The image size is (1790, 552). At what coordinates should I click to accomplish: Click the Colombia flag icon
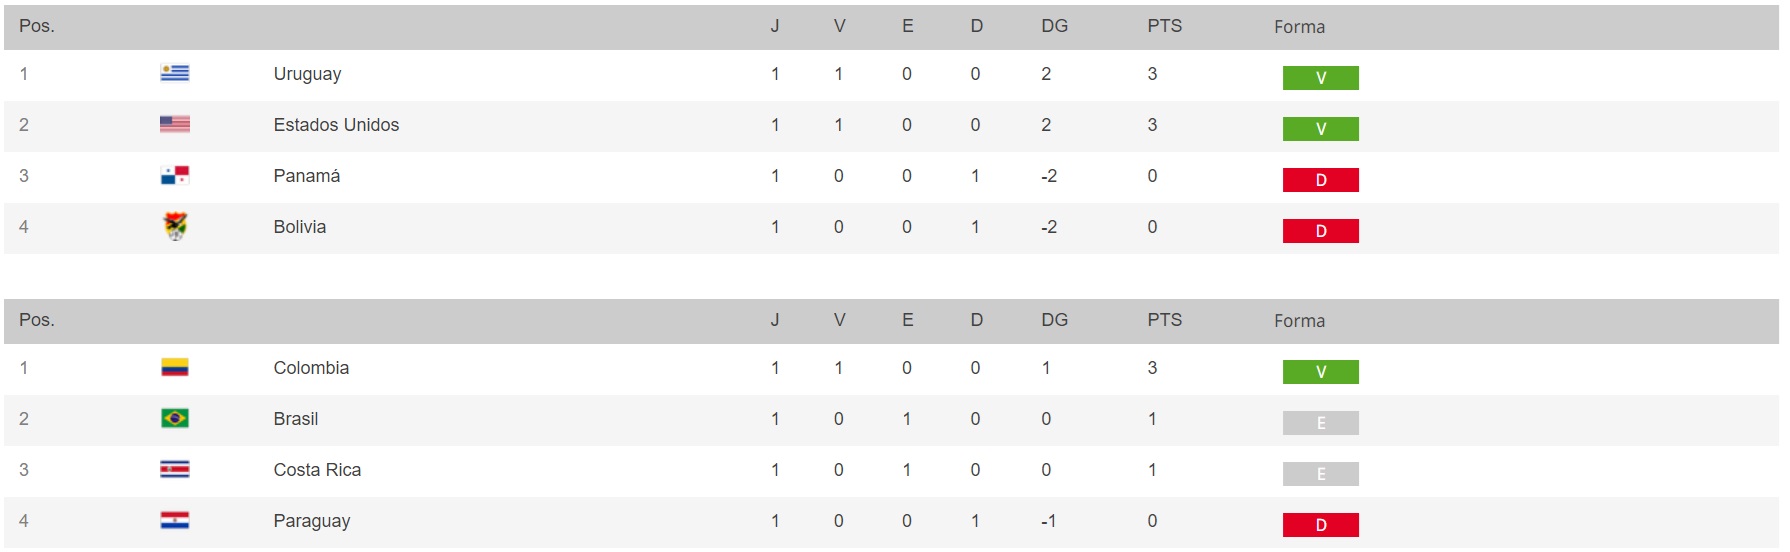coord(175,368)
